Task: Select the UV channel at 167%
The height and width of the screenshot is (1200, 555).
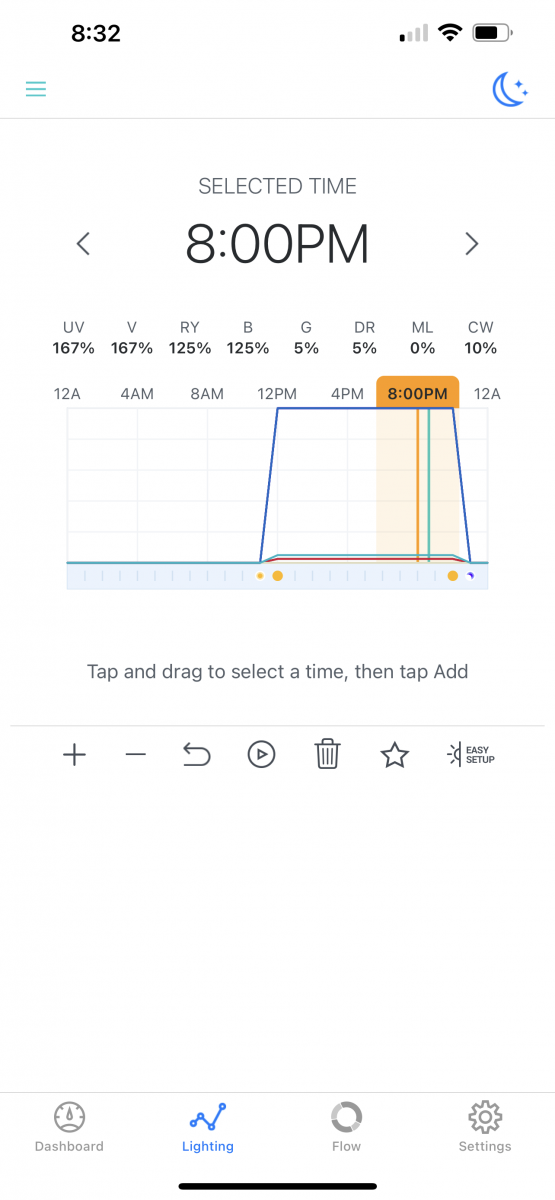Action: pos(73,338)
